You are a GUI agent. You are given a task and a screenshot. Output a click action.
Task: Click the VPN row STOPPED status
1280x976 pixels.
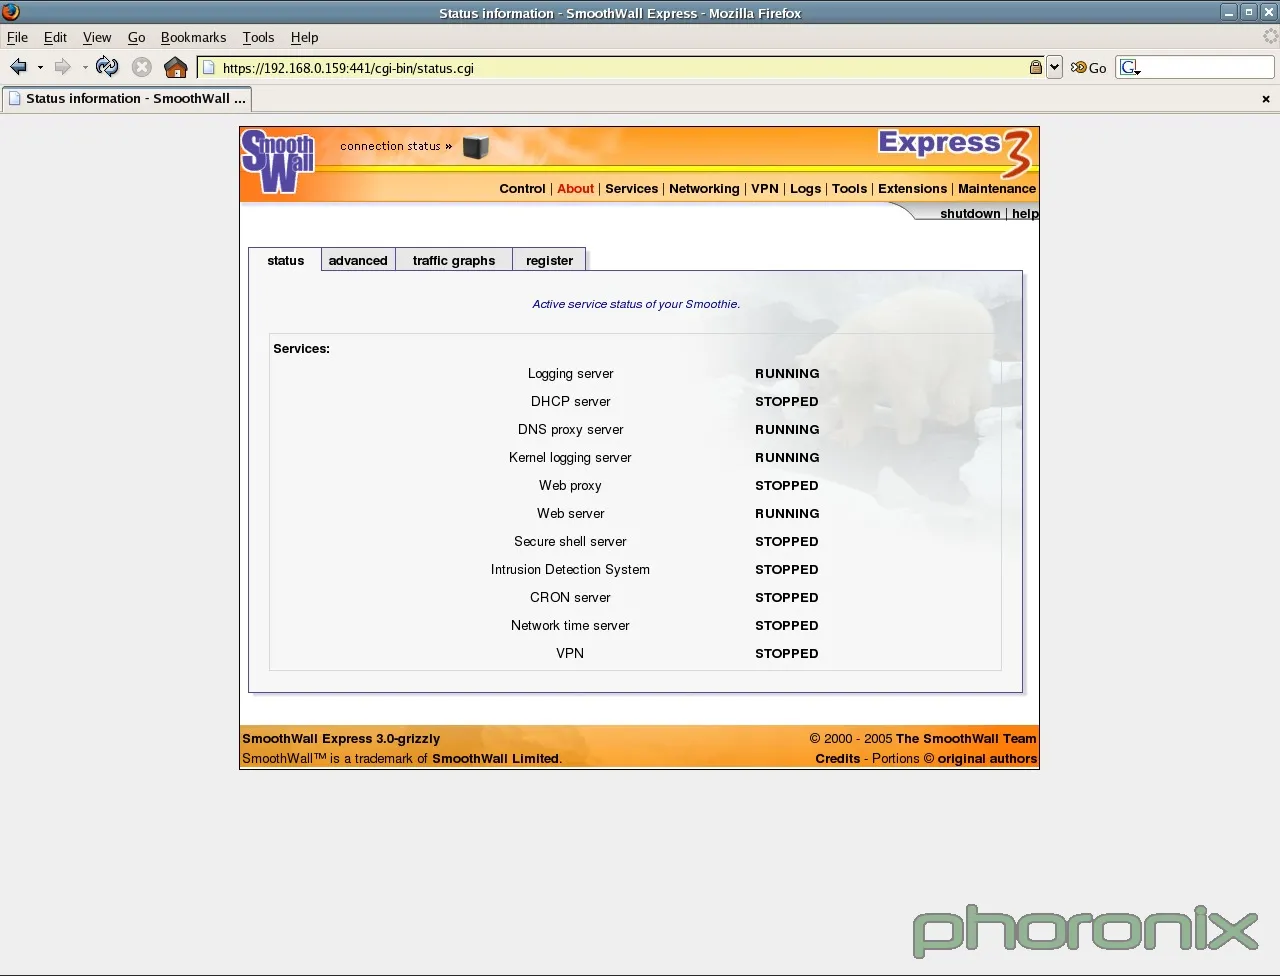pos(786,653)
